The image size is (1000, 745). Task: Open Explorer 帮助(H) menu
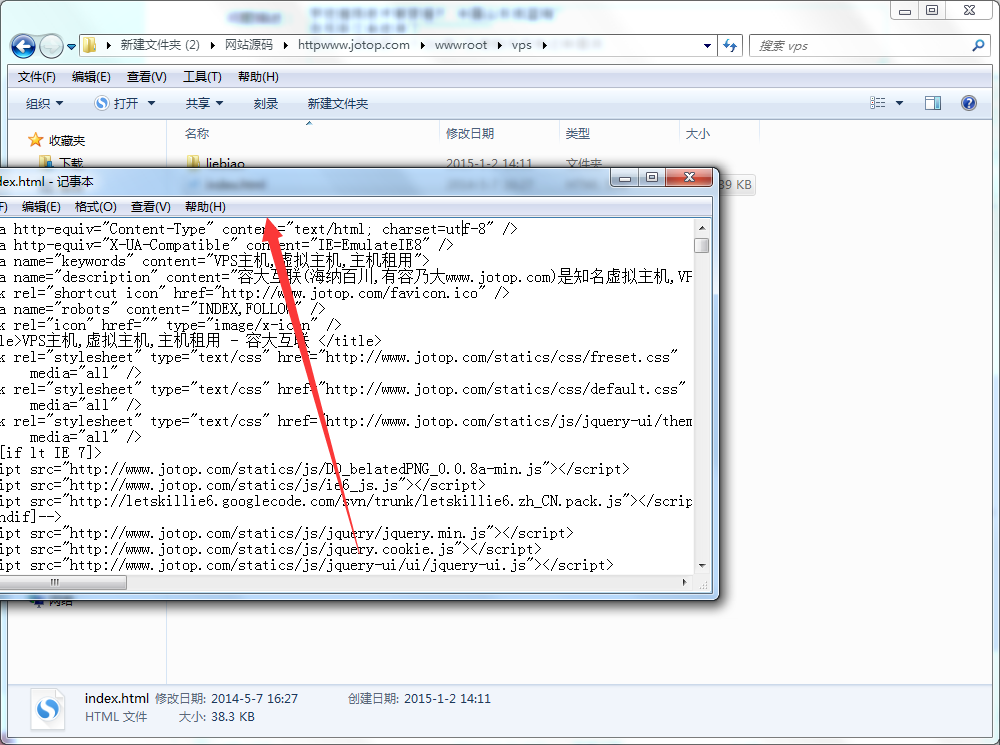coord(258,77)
